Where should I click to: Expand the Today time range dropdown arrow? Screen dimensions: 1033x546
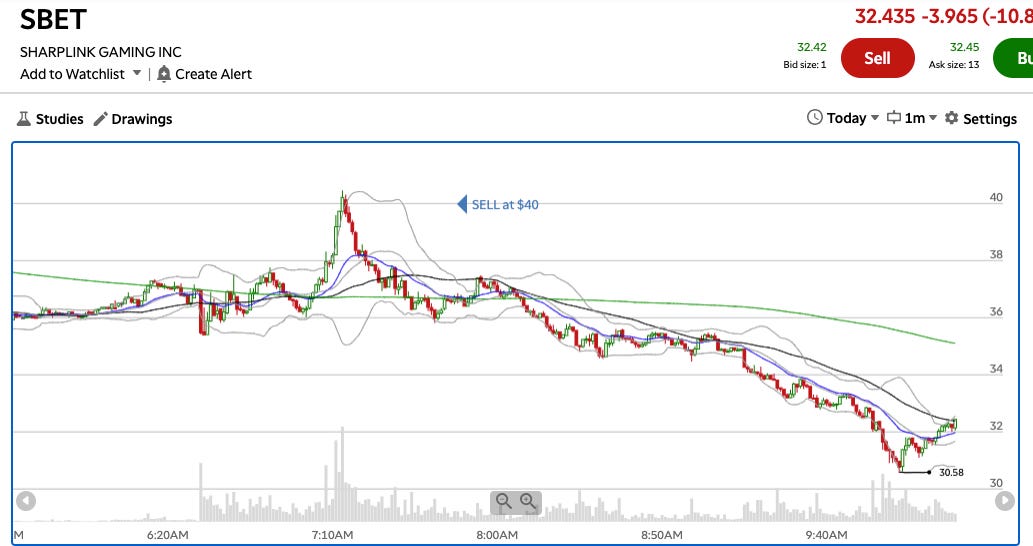pos(875,118)
